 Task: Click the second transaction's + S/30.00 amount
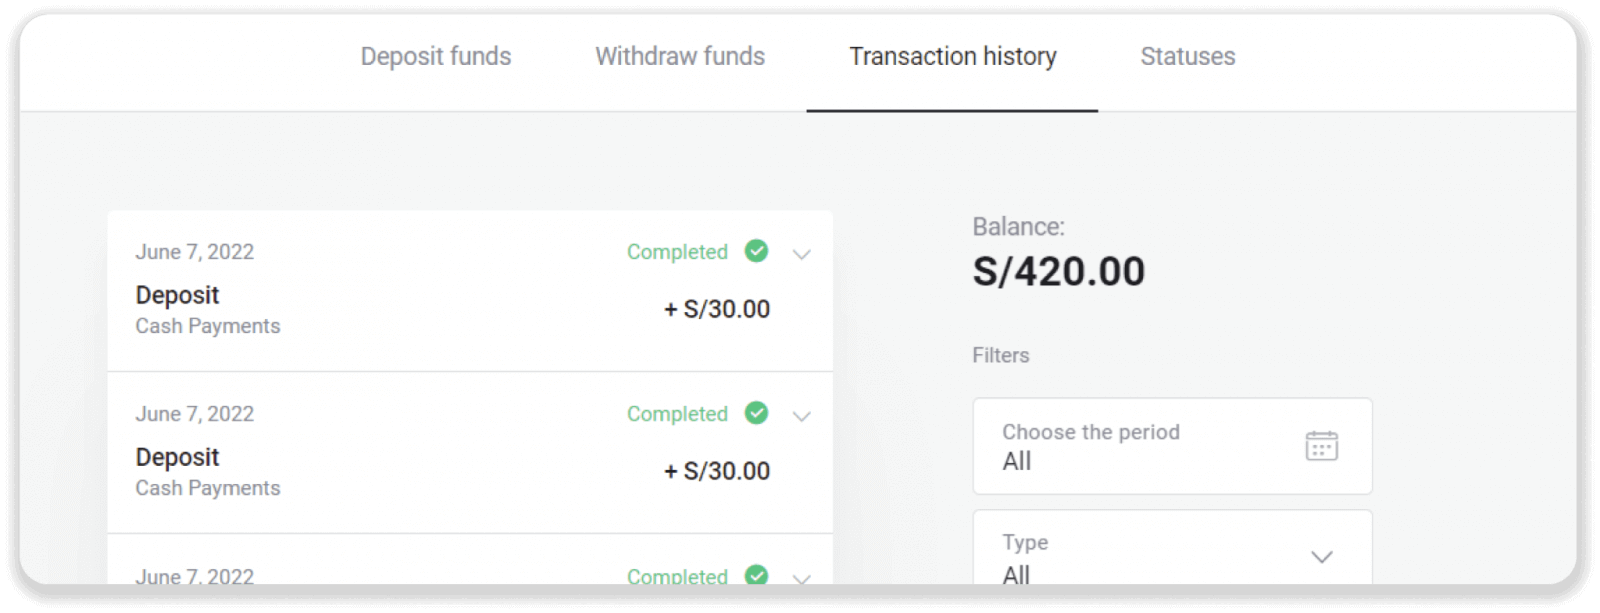click(717, 472)
